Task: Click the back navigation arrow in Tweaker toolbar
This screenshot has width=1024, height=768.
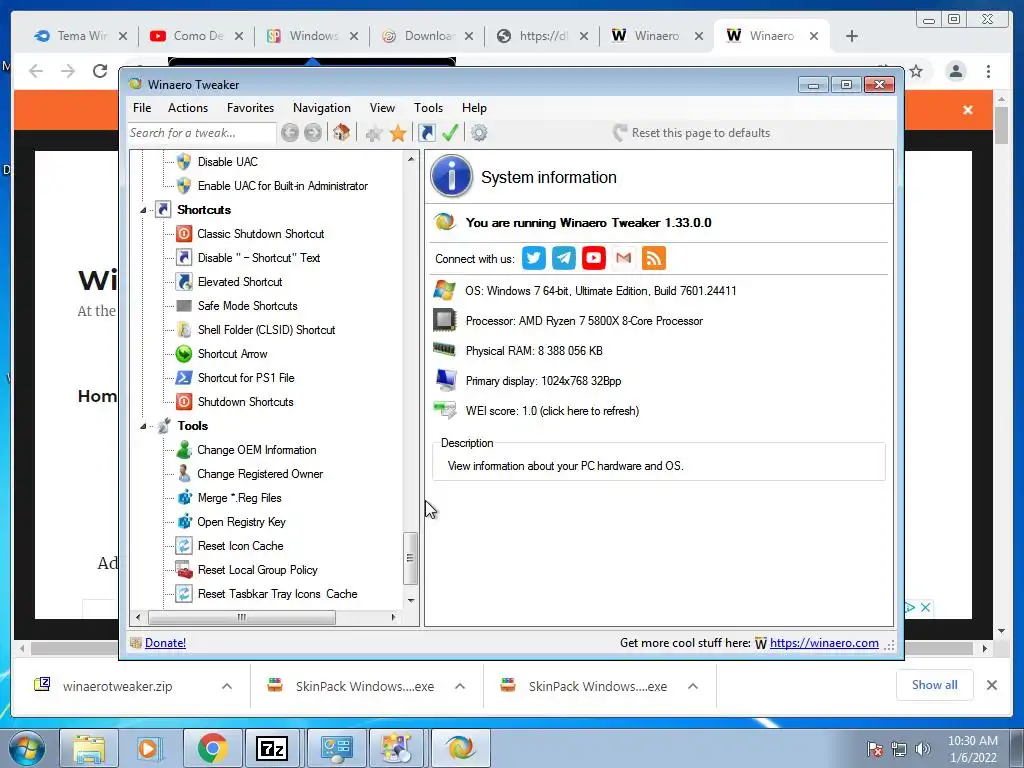Action: coord(290,133)
